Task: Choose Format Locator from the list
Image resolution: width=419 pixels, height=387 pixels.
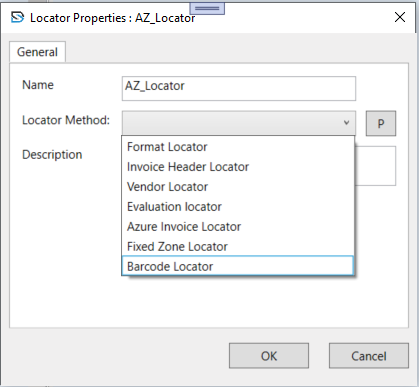Action: pos(238,147)
